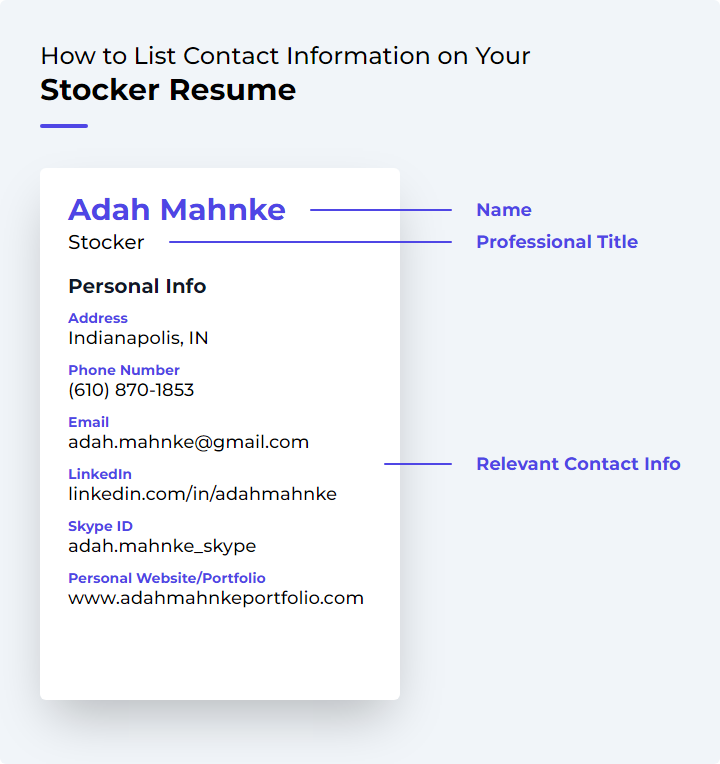
Task: Click the Skype ID label
Action: (100, 526)
